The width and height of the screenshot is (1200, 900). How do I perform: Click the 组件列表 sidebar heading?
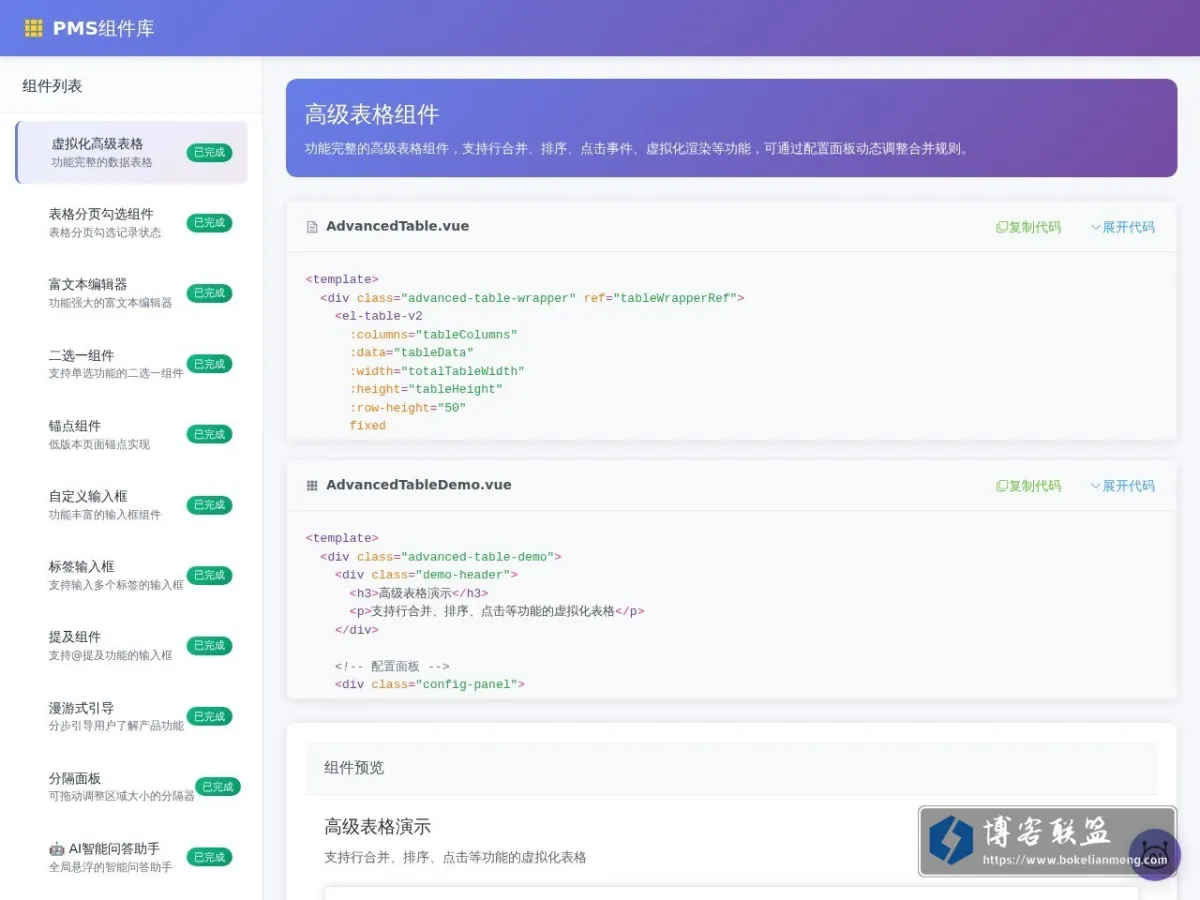pos(52,86)
